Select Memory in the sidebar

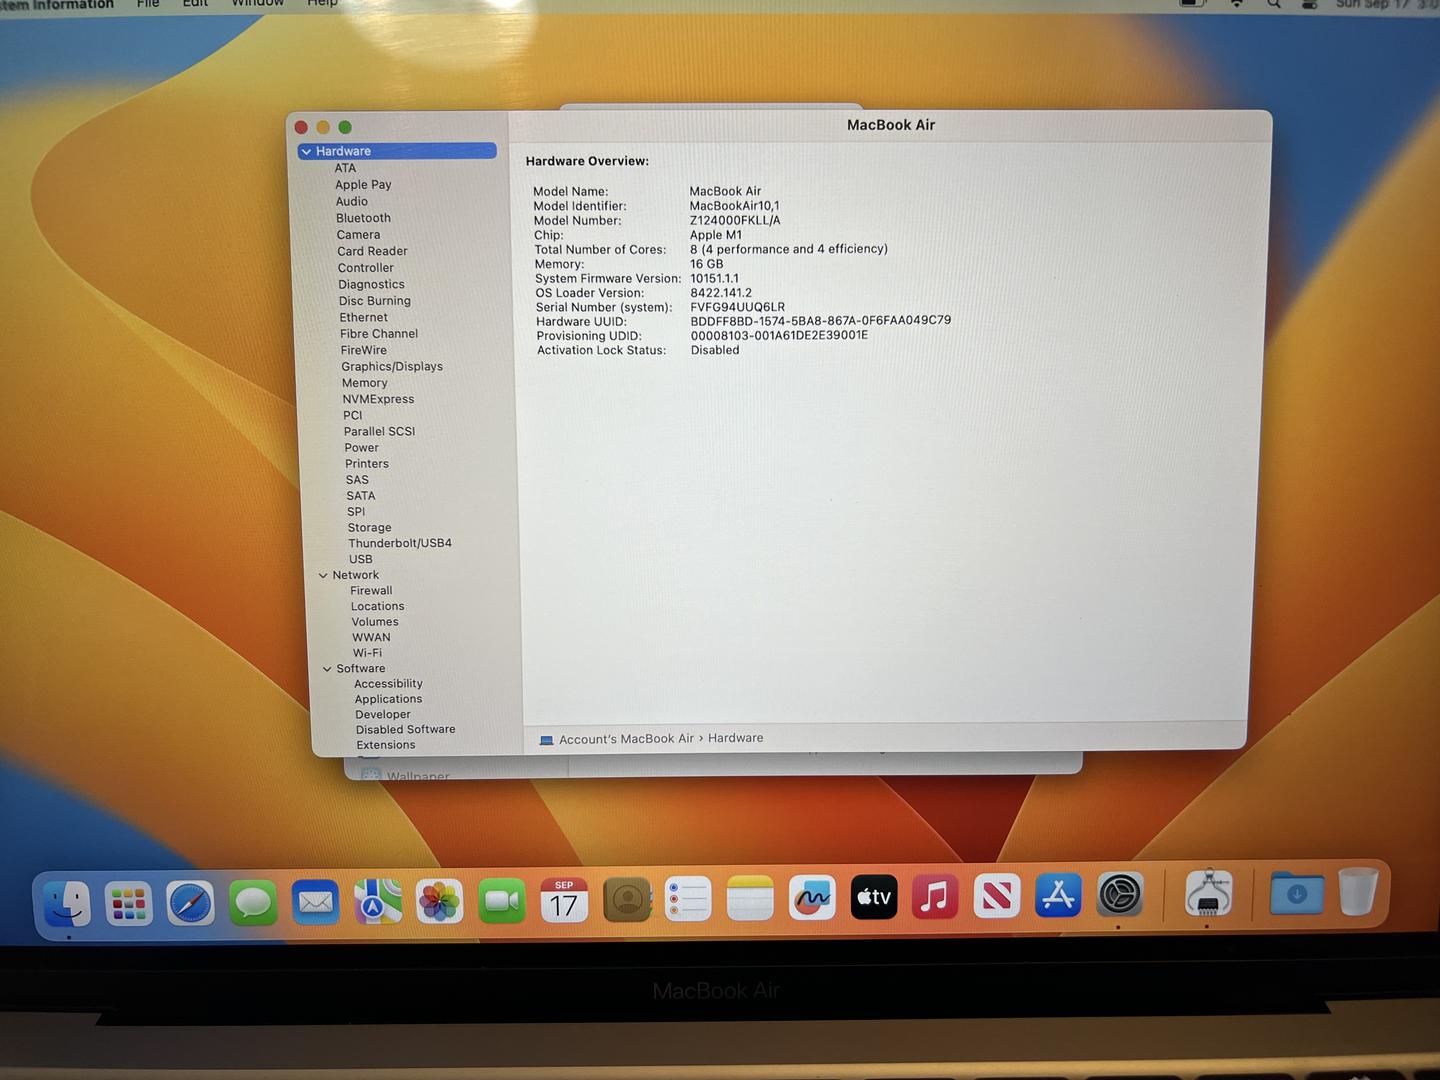(x=364, y=383)
